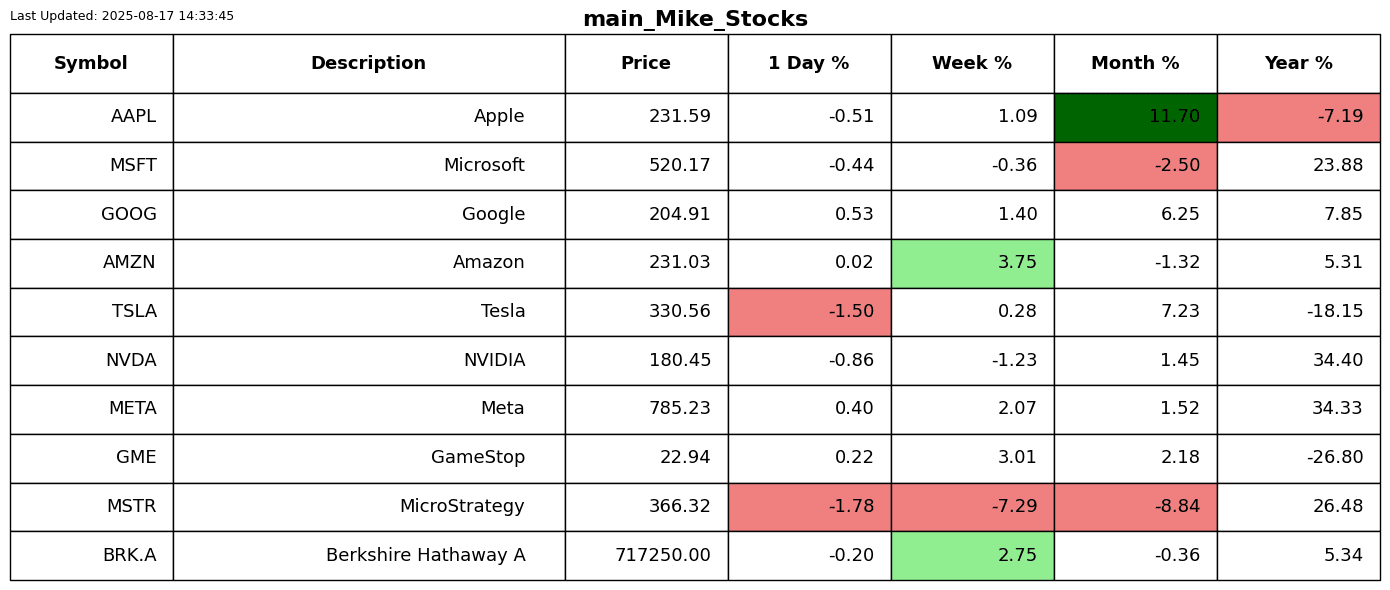Click the dark green AAPL 11.70 cell
Image resolution: width=1390 pixels, height=590 pixels.
(x=1135, y=117)
